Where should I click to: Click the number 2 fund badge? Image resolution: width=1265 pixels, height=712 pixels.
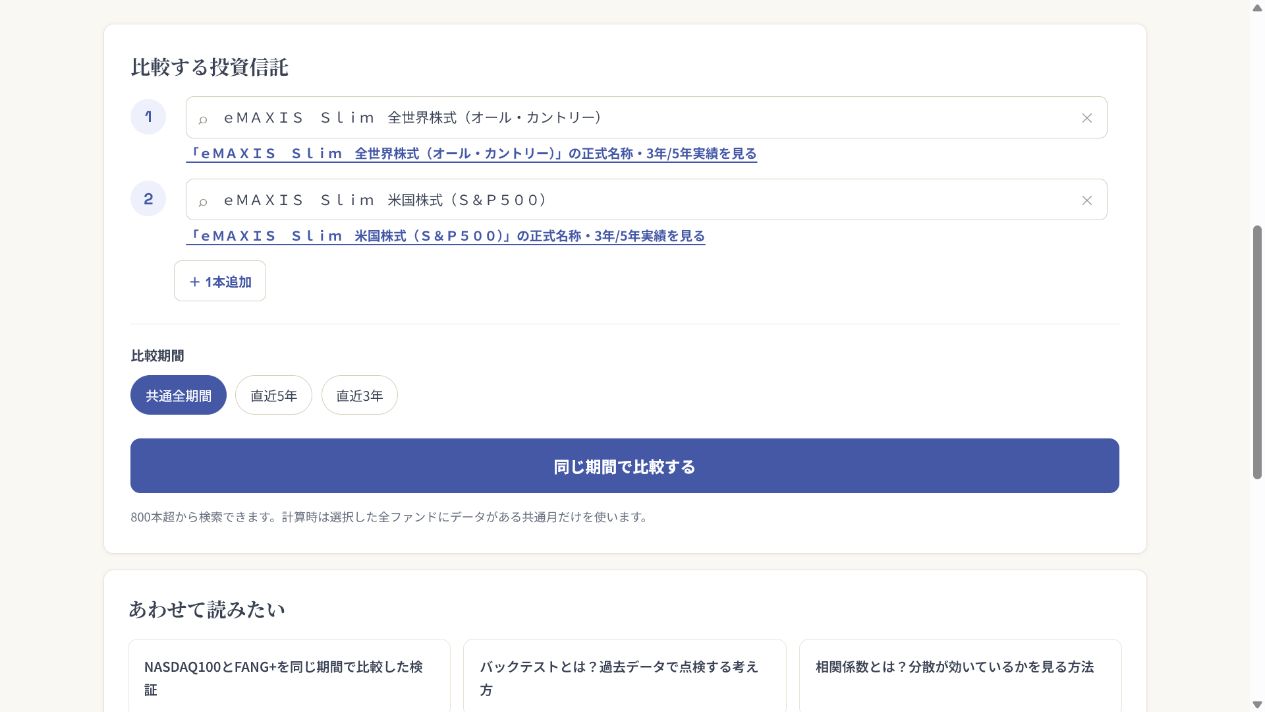pyautogui.click(x=148, y=199)
